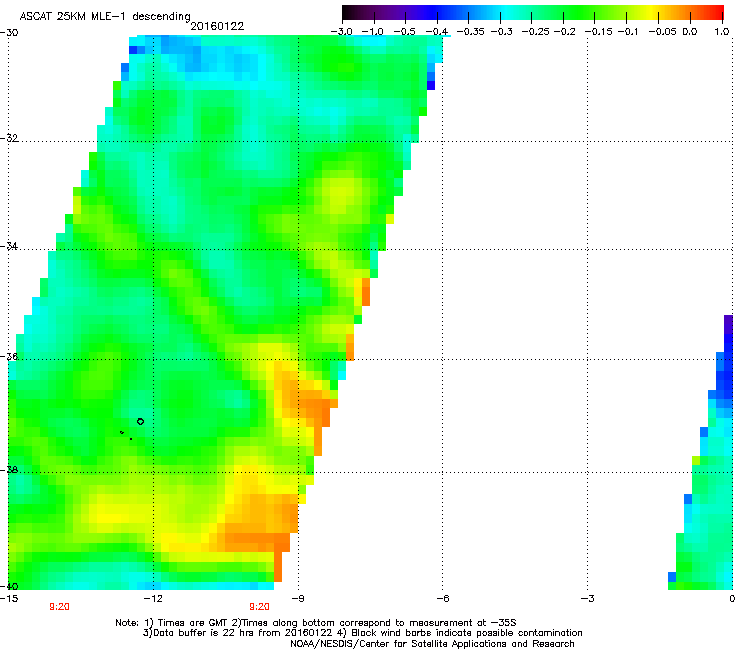
Task: Click the "-1.0" color scale label
Action: tap(372, 32)
